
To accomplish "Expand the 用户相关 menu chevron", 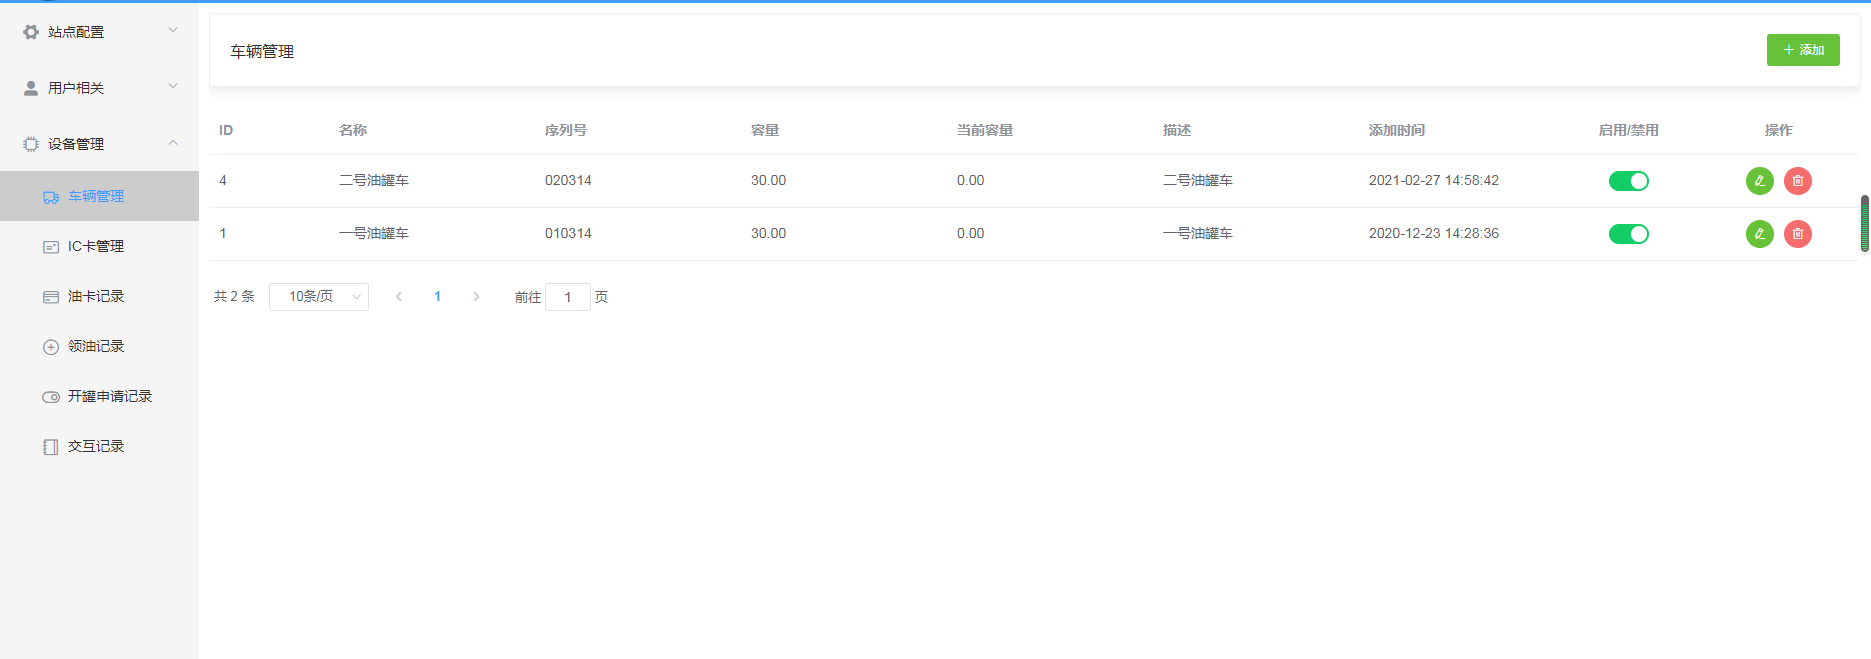I will coord(173,86).
